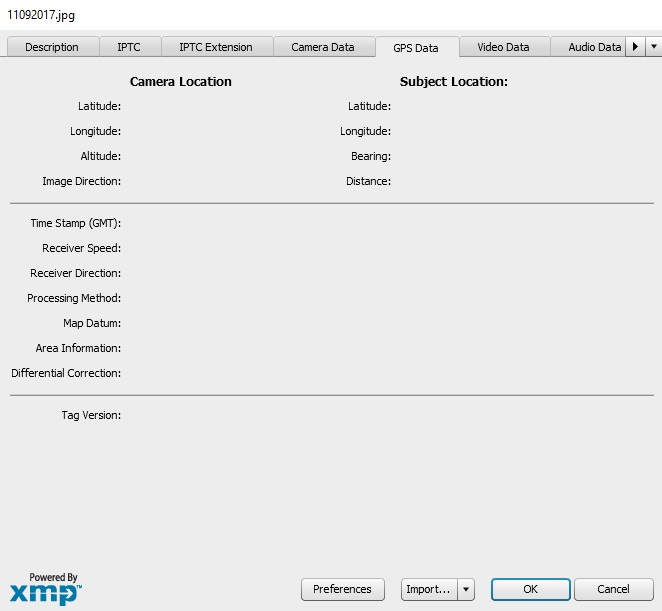Click the Camera Location heading
Screen dimensions: 662x611
(x=180, y=82)
